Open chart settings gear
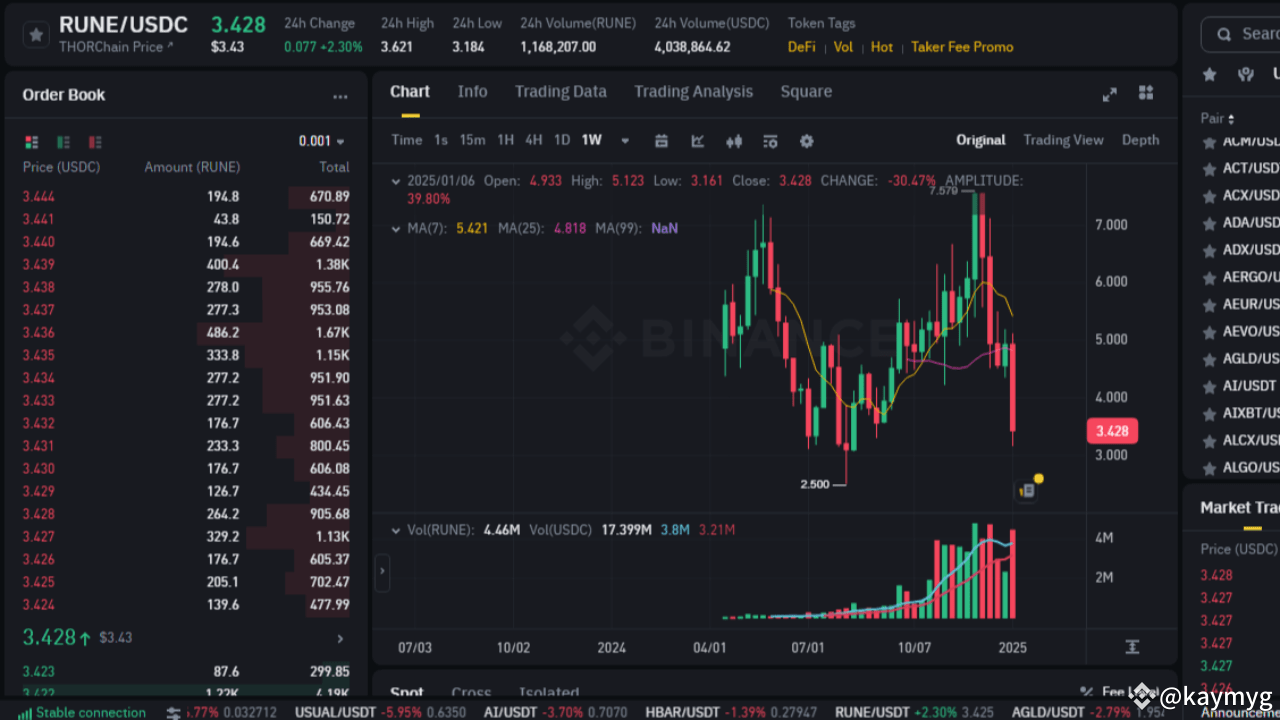Viewport: 1280px width, 720px height. point(807,141)
